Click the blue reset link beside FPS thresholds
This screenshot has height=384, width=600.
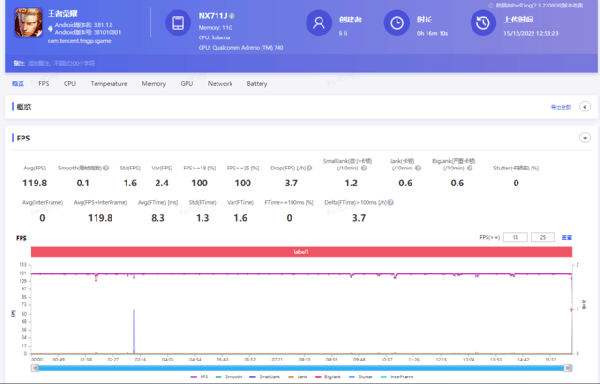point(566,238)
